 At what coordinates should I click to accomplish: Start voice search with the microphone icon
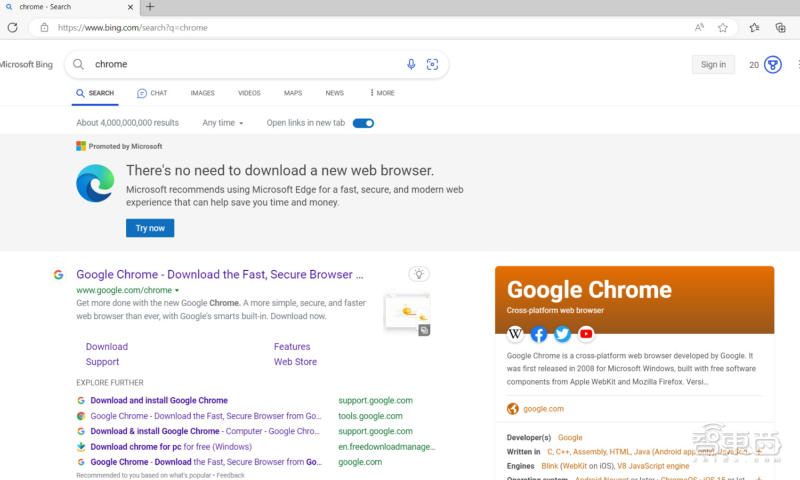tap(411, 64)
